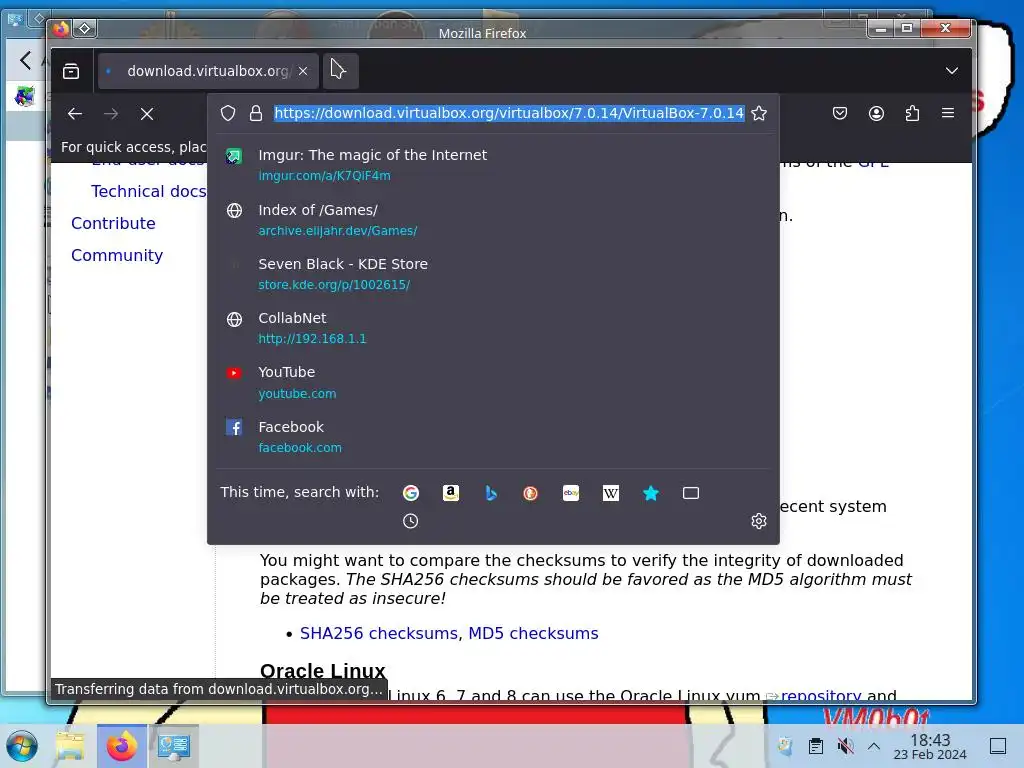This screenshot has height=768, width=1024.
Task: Click the Firefox taskbar icon
Action: 121,746
